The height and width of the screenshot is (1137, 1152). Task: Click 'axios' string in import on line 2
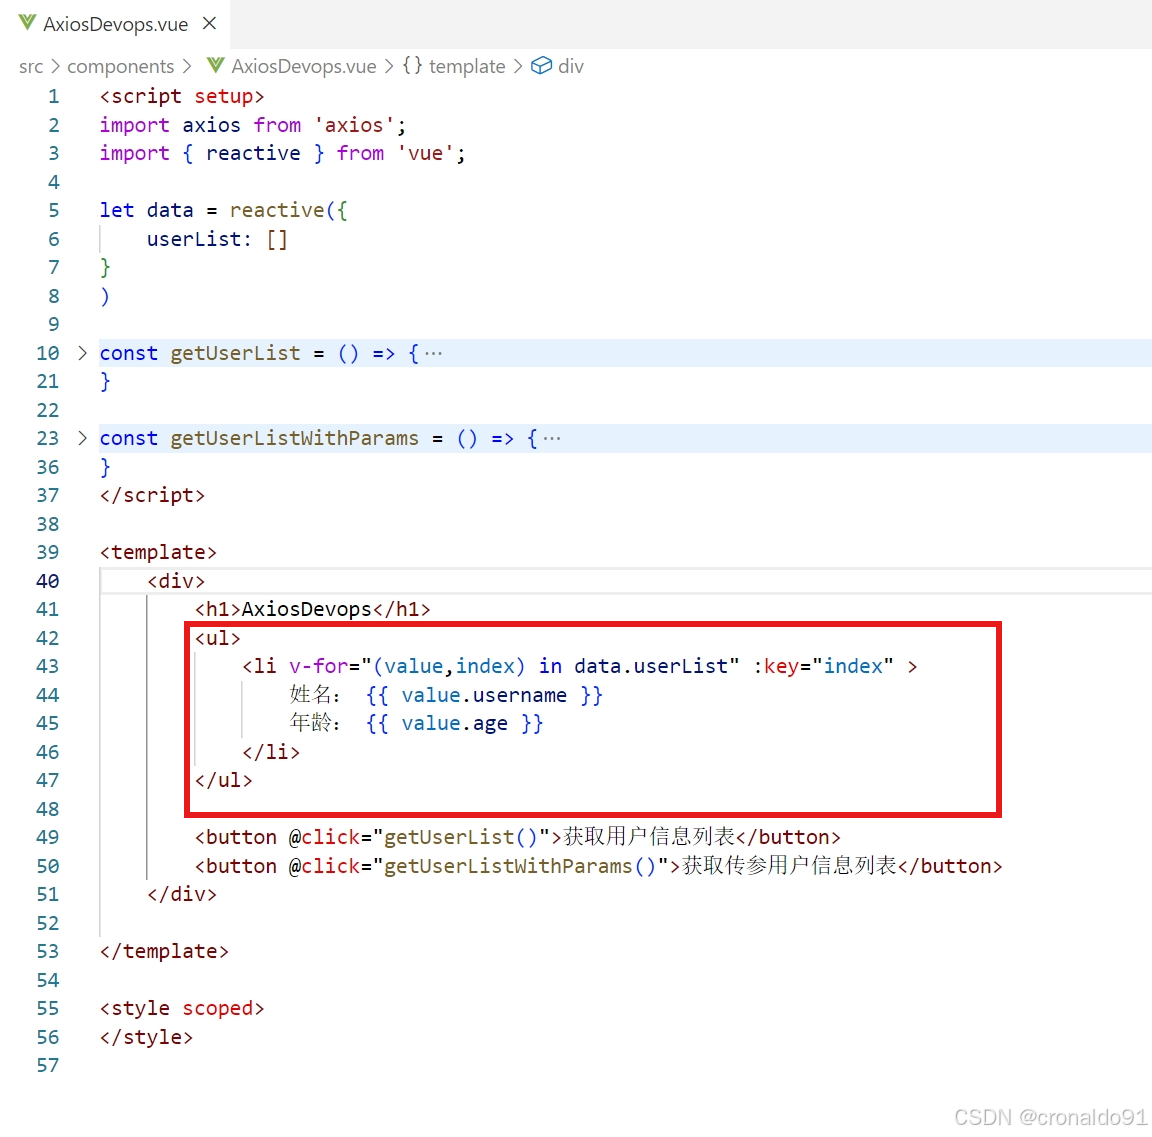[354, 125]
